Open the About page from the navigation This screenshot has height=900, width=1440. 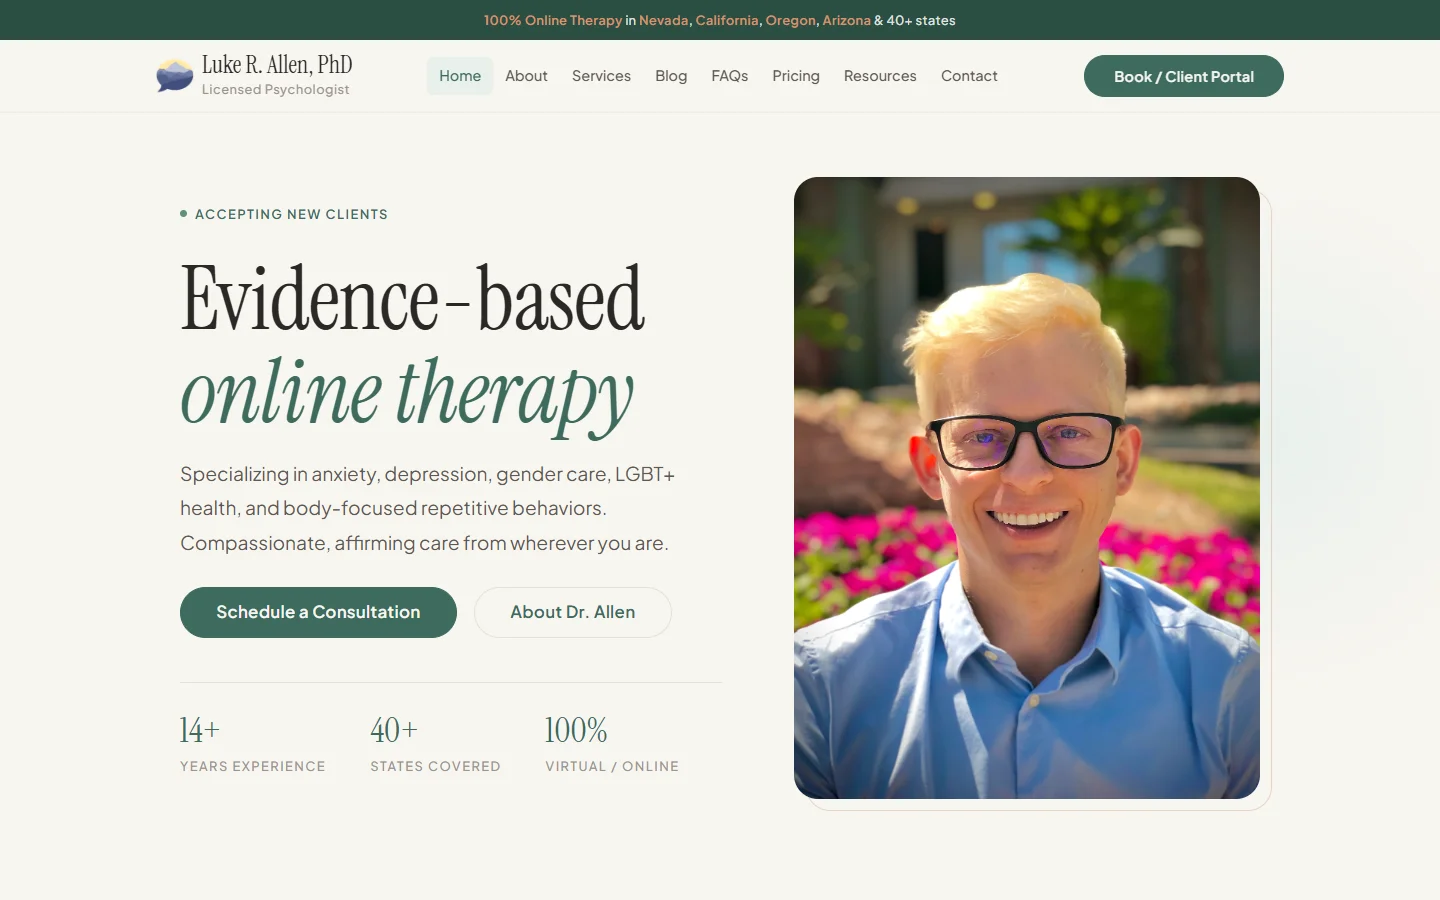coord(526,75)
